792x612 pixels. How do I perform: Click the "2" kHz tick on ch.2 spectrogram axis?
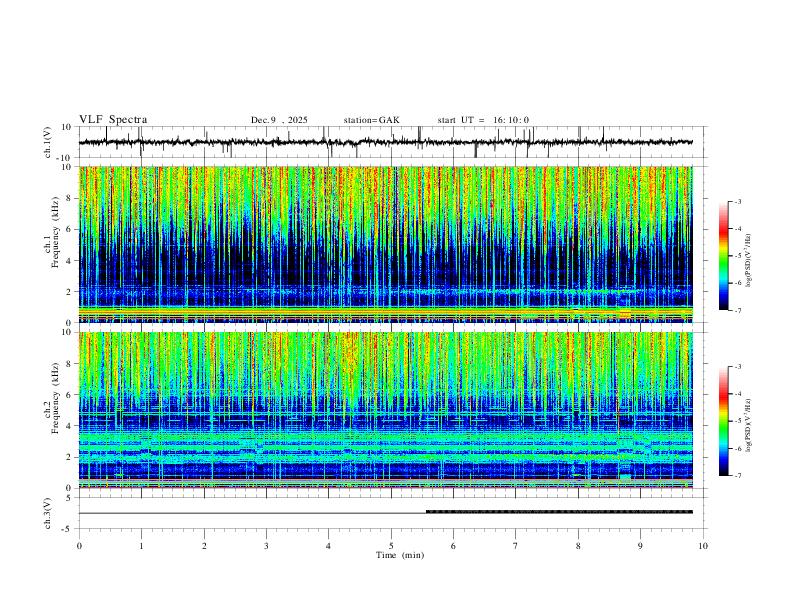coord(70,457)
